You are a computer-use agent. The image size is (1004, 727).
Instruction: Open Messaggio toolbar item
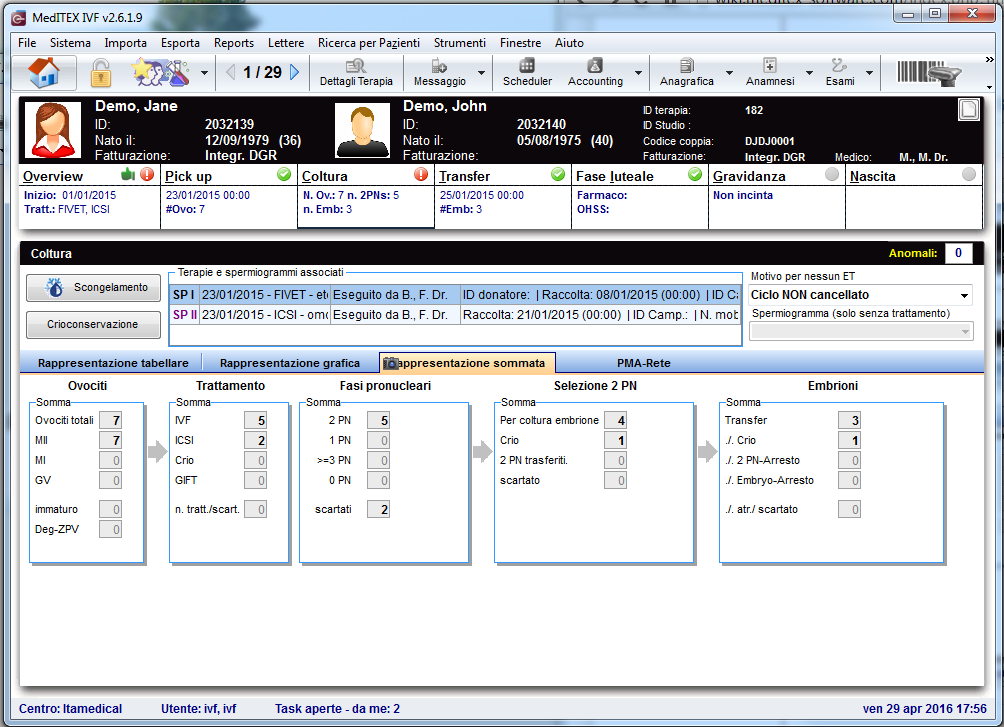(x=439, y=72)
